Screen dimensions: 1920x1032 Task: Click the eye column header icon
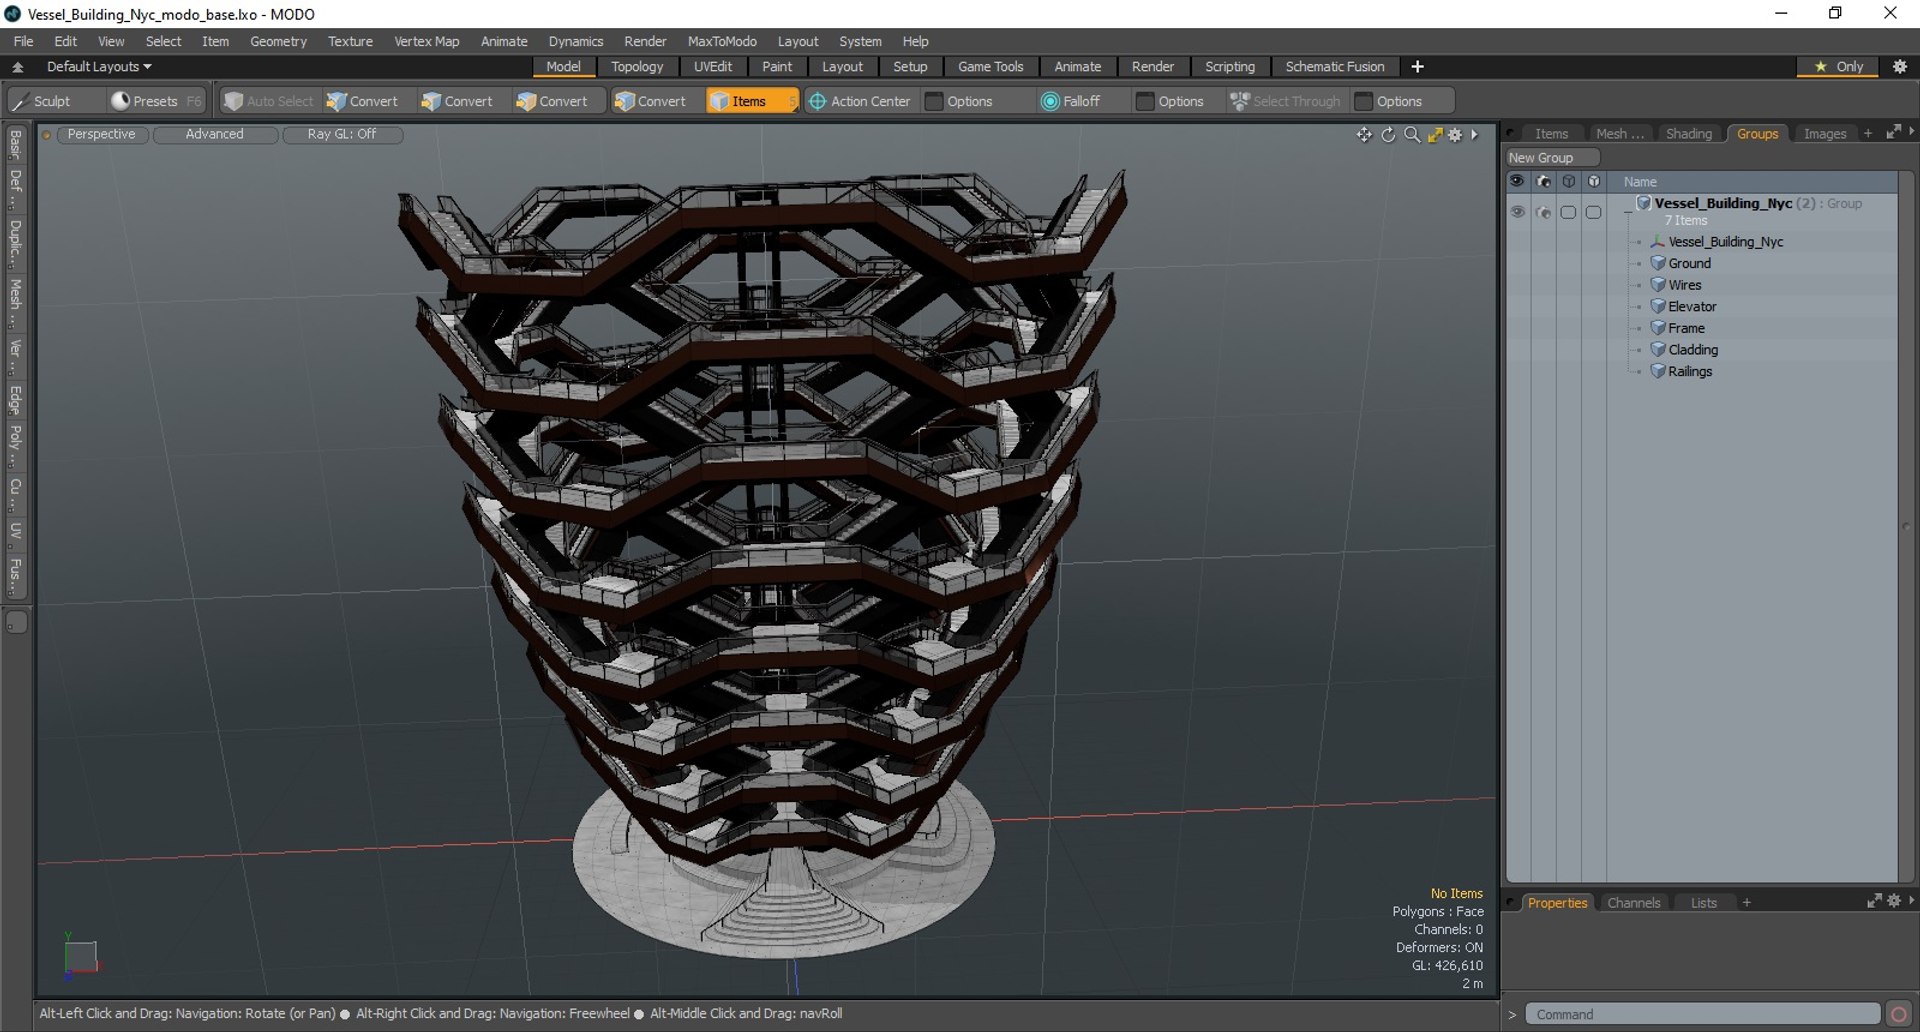pos(1517,181)
